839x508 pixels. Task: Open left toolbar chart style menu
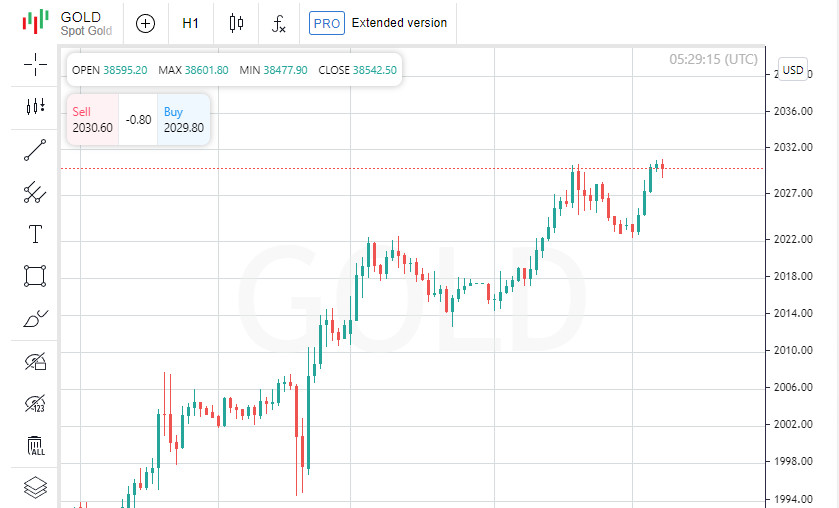[35, 106]
